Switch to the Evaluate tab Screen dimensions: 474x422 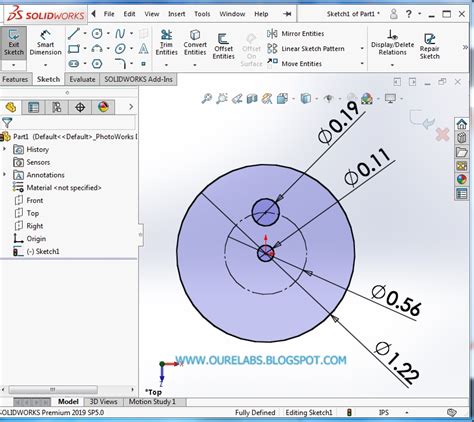pyautogui.click(x=82, y=79)
